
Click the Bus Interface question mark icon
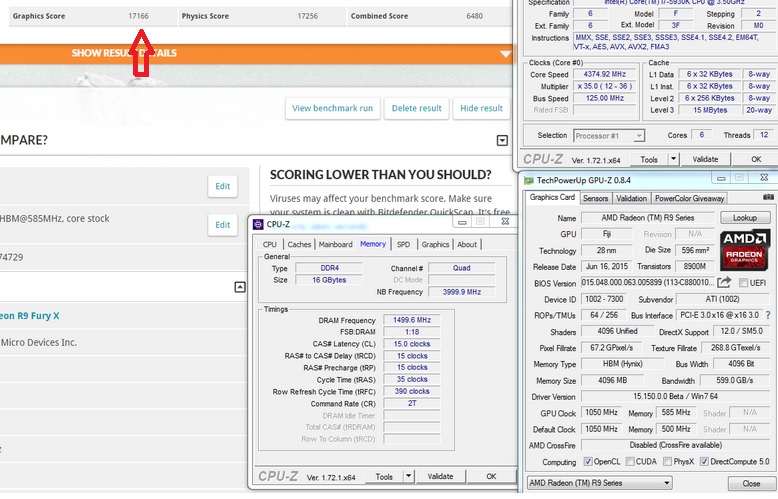click(x=768, y=315)
